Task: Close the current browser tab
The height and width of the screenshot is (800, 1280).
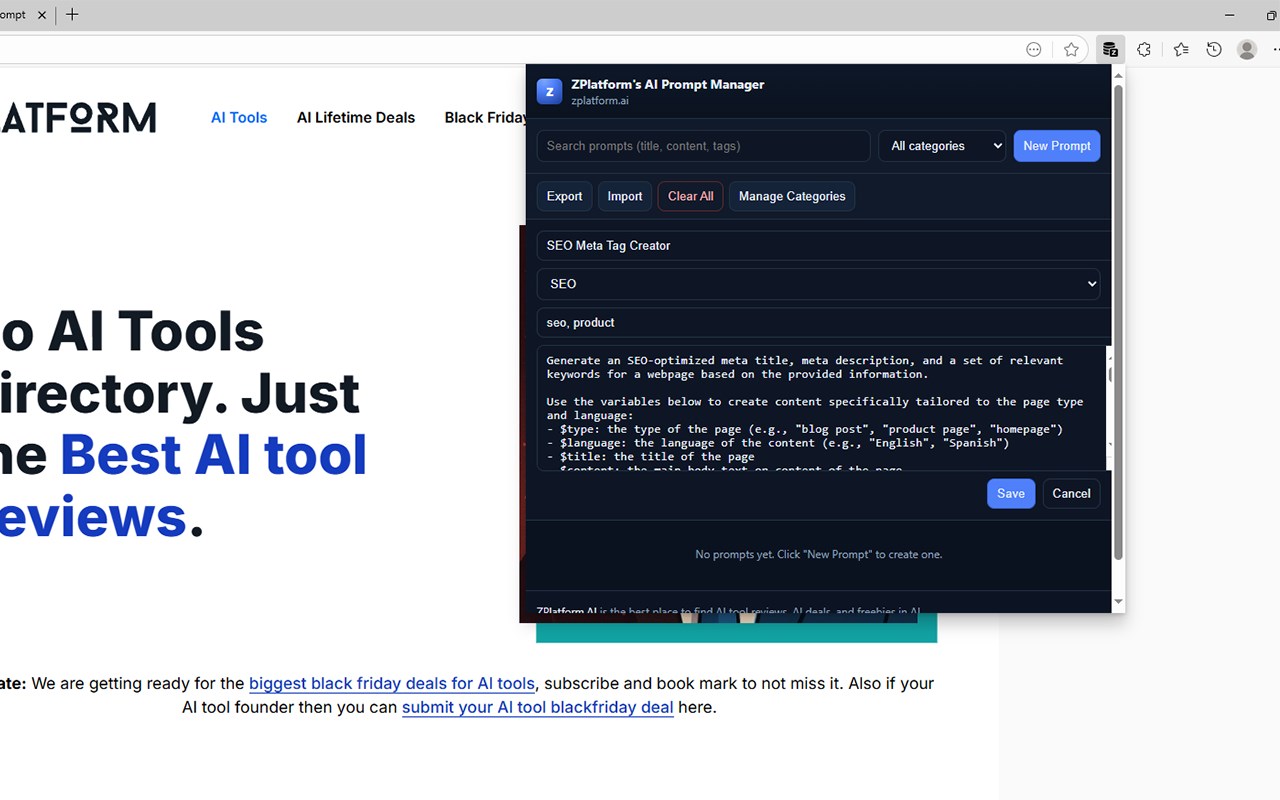Action: (x=42, y=15)
